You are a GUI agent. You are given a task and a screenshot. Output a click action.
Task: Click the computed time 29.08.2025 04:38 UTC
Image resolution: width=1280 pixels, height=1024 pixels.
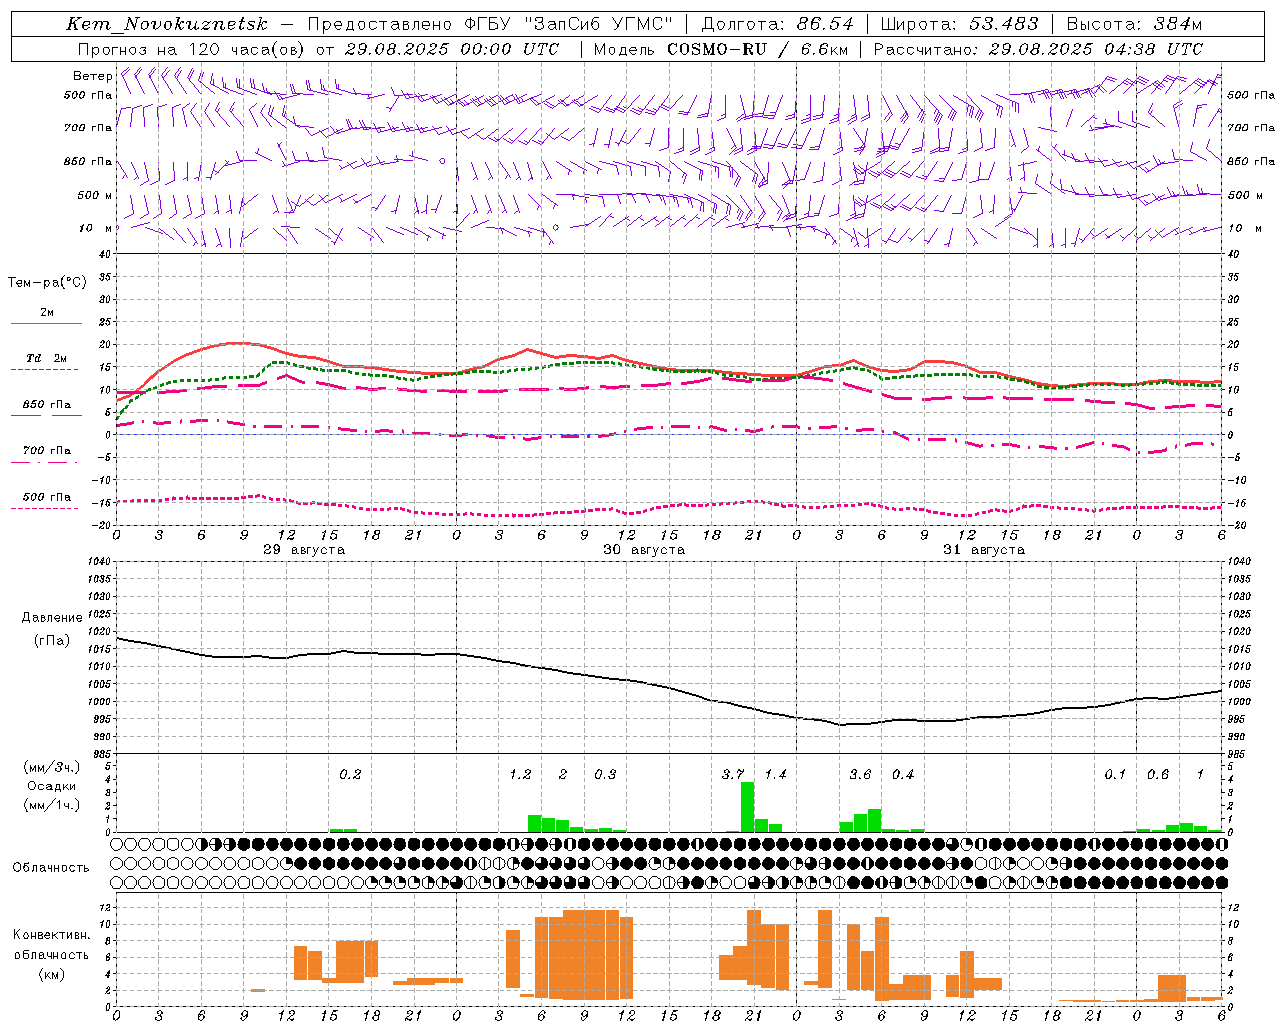(1095, 49)
